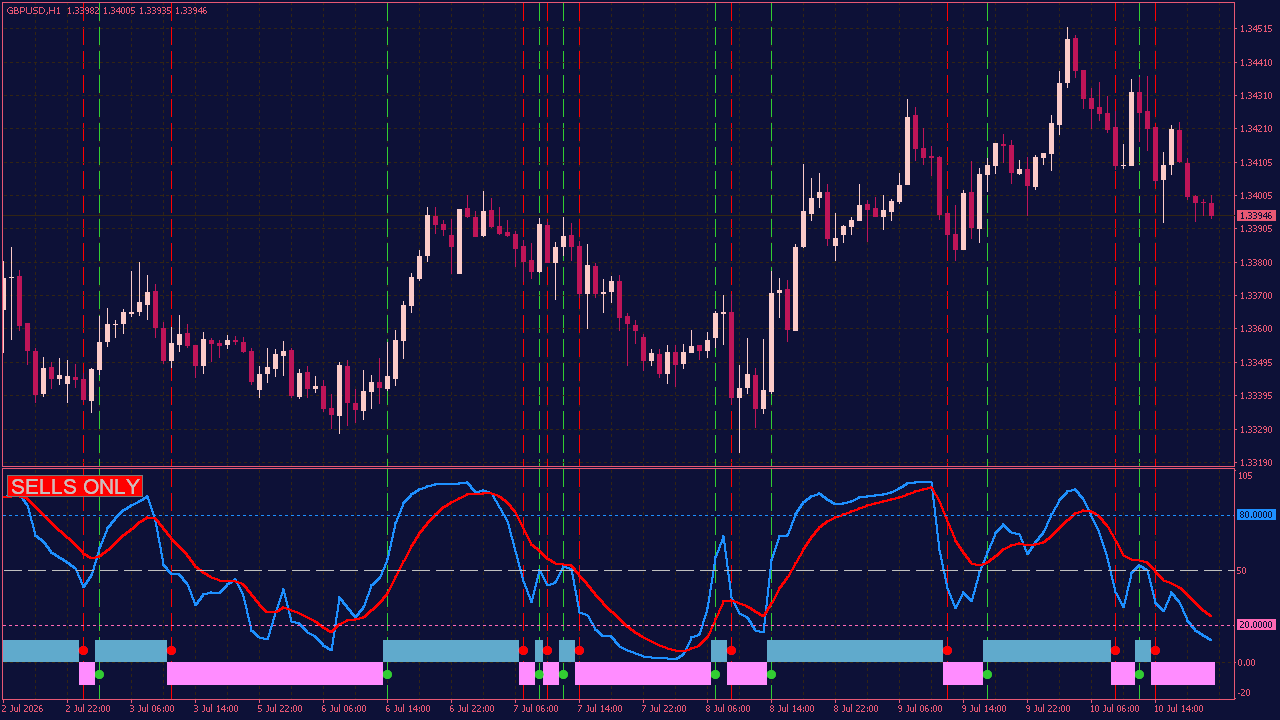Click price axis value 1.33600

click(x=1256, y=329)
